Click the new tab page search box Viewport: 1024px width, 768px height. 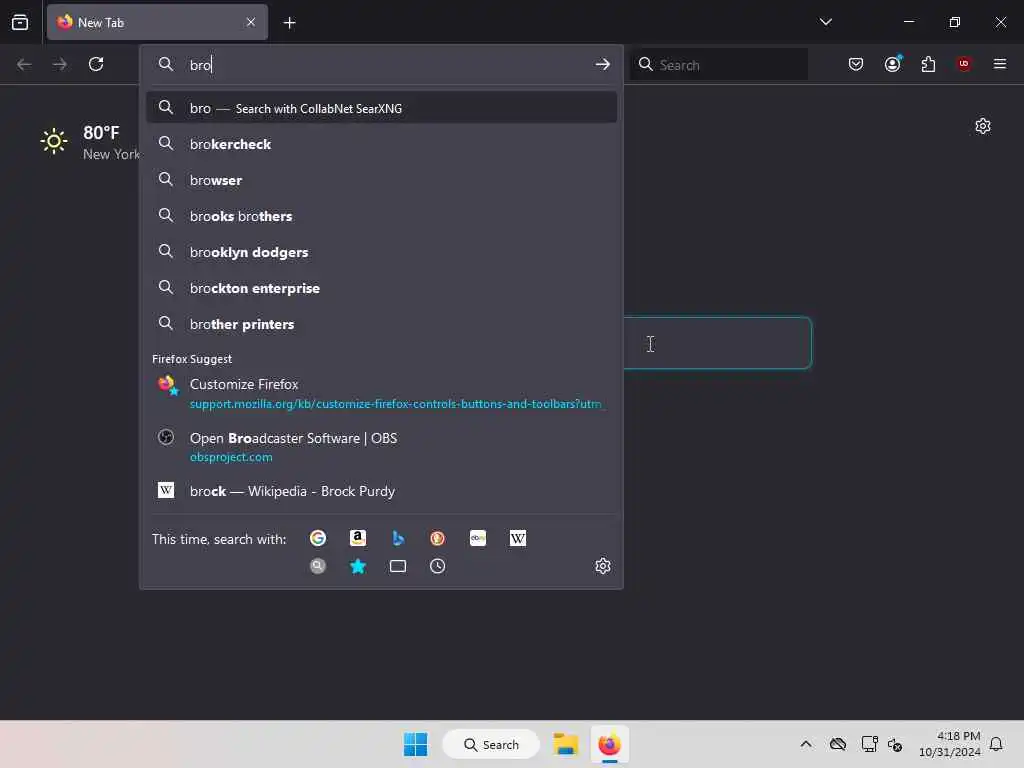[x=717, y=343]
